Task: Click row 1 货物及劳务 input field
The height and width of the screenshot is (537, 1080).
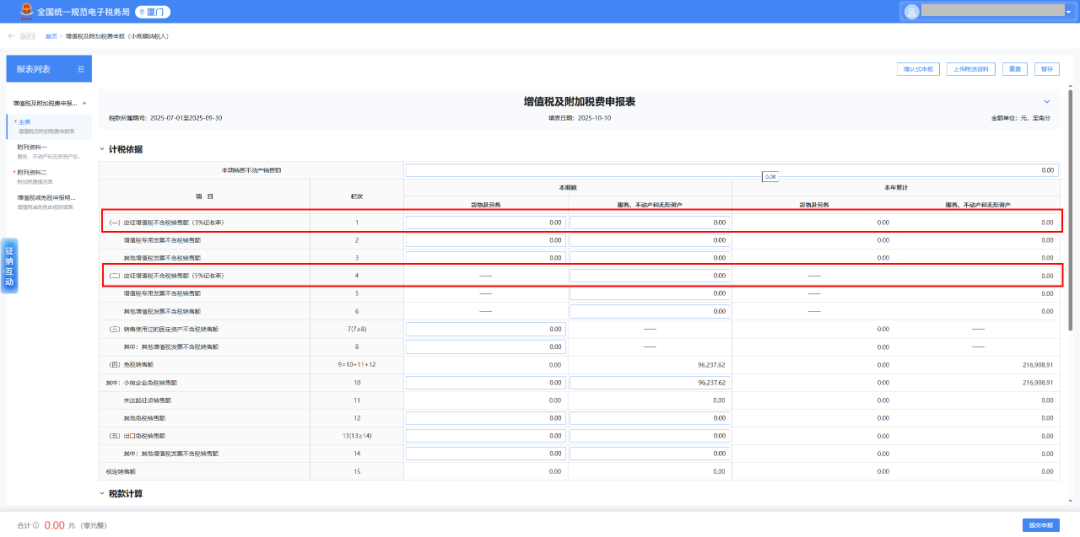Action: (485, 222)
